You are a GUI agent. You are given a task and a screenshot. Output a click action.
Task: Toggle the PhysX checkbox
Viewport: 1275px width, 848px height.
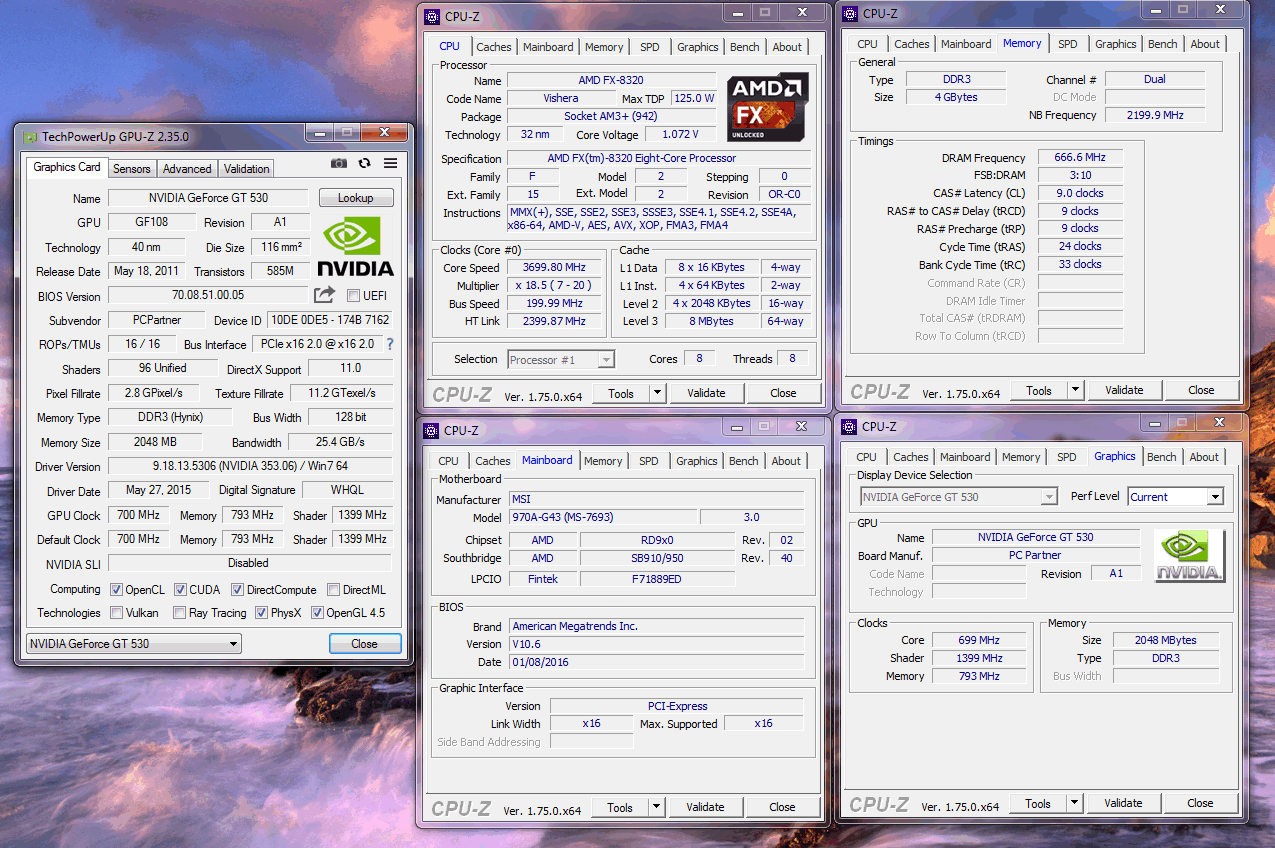tap(262, 613)
